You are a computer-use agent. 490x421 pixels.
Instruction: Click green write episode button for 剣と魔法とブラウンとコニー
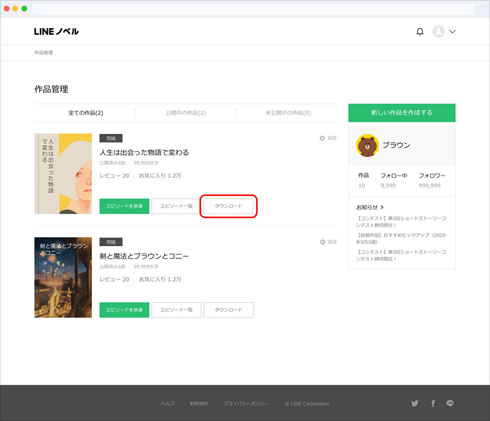[124, 310]
